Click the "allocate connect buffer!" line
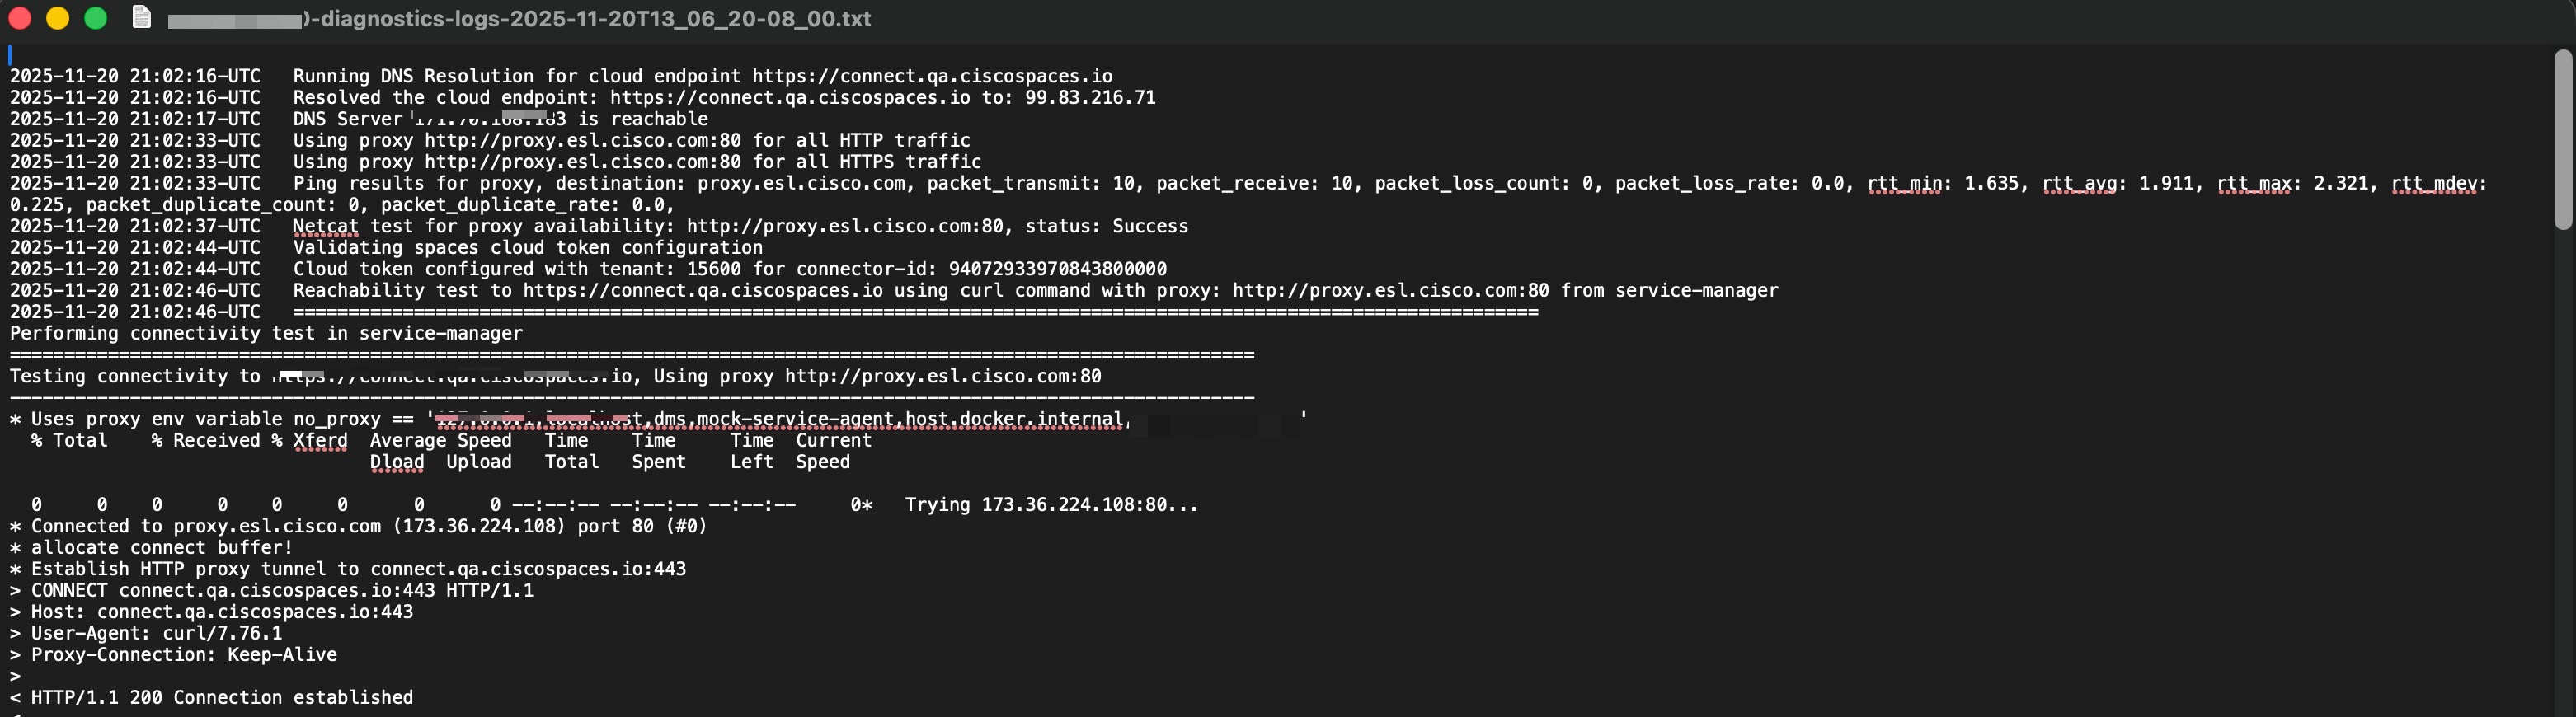The image size is (2576, 717). coord(162,548)
